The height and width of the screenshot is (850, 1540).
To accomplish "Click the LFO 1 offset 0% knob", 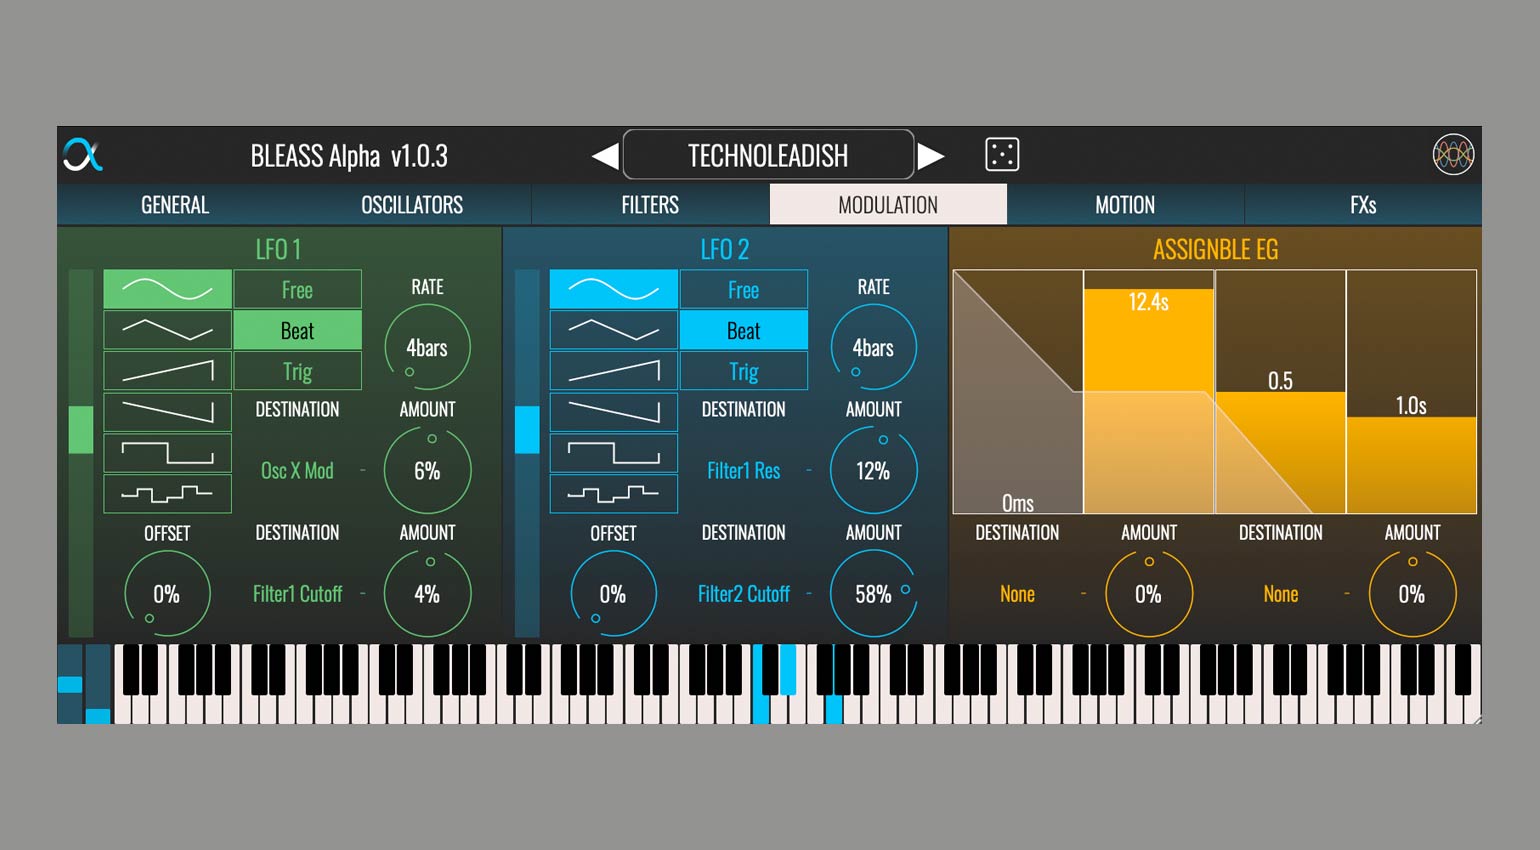I will pos(167,594).
